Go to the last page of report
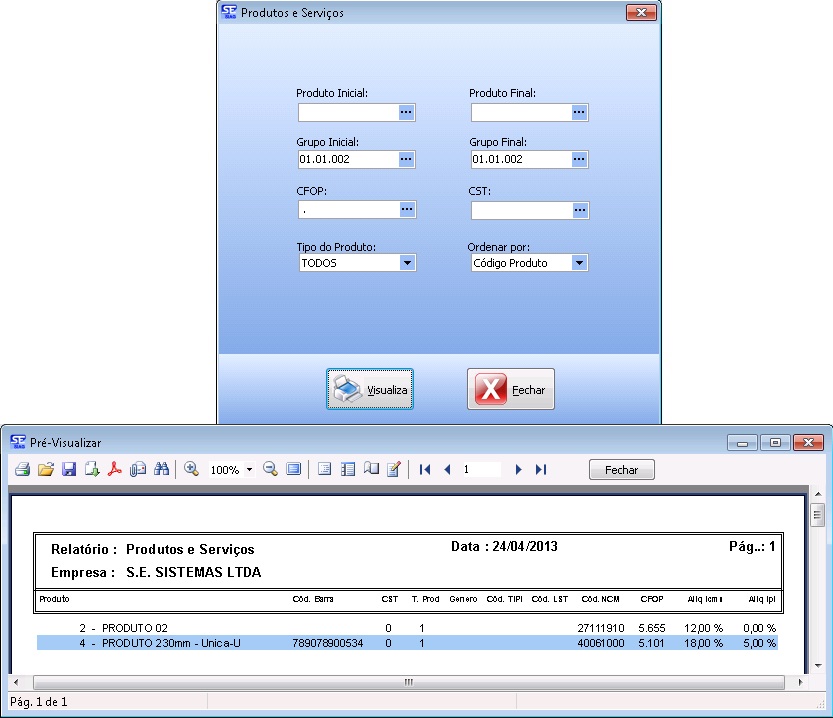This screenshot has width=833, height=718. [541, 469]
